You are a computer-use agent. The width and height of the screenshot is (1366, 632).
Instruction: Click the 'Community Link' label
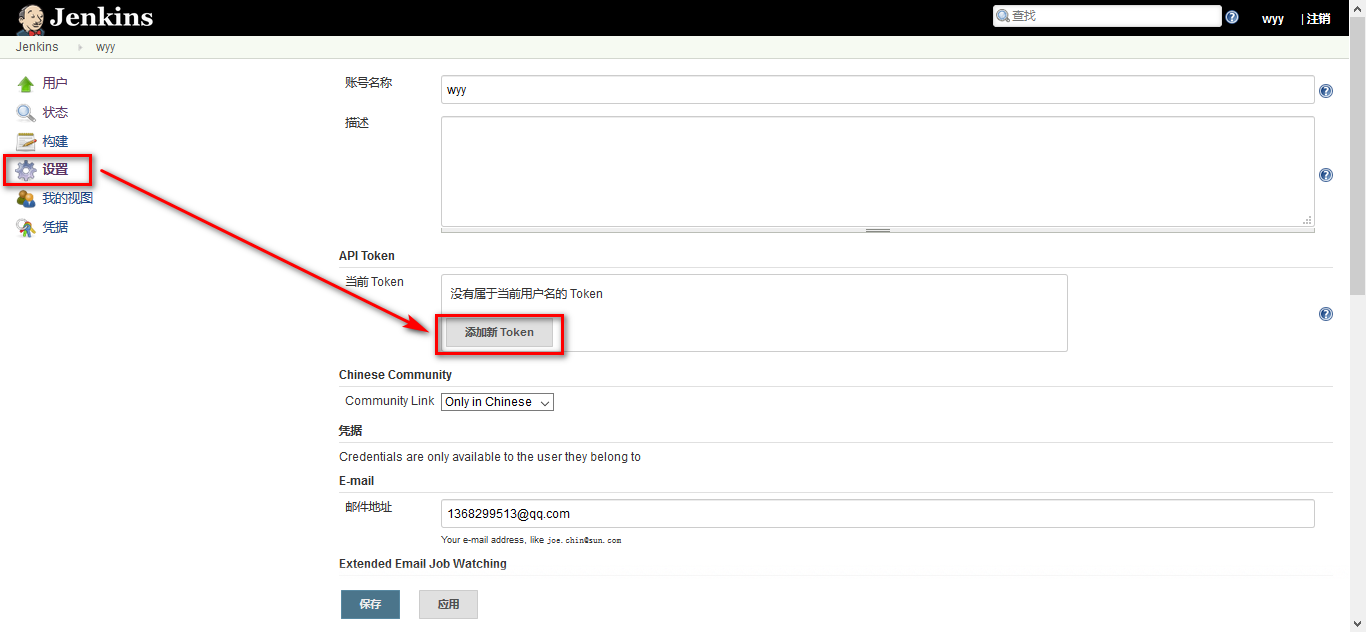tap(390, 401)
